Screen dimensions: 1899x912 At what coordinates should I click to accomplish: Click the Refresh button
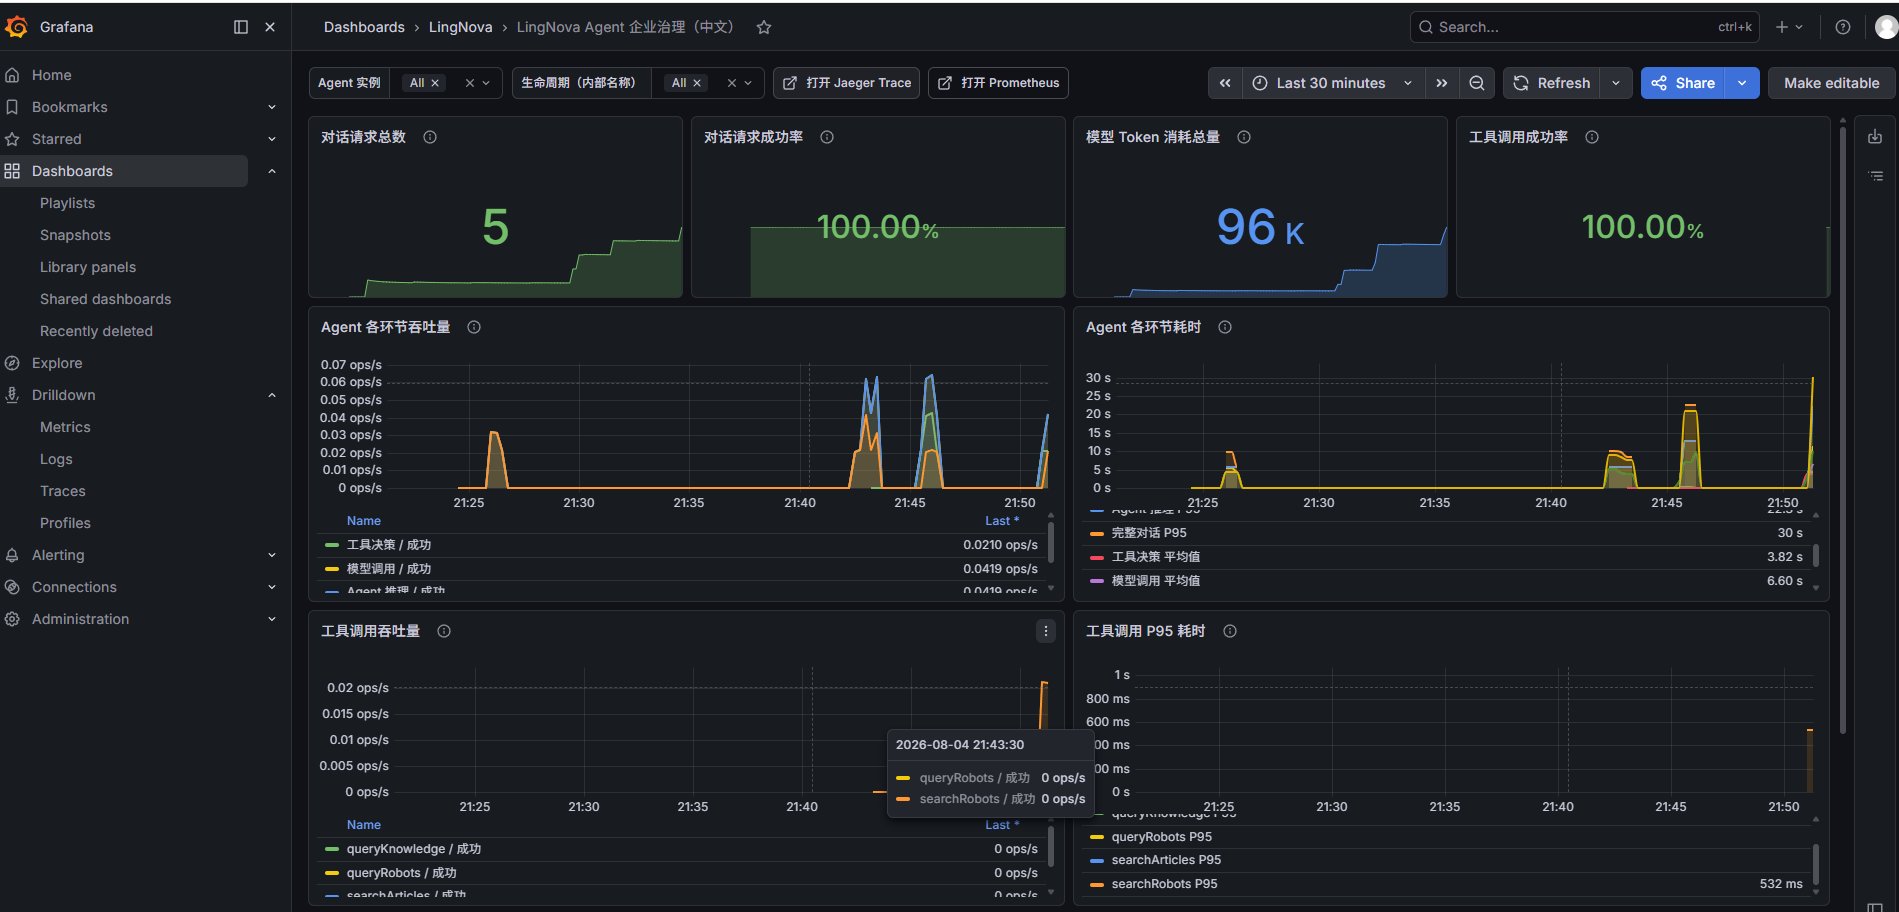[x=1552, y=83]
